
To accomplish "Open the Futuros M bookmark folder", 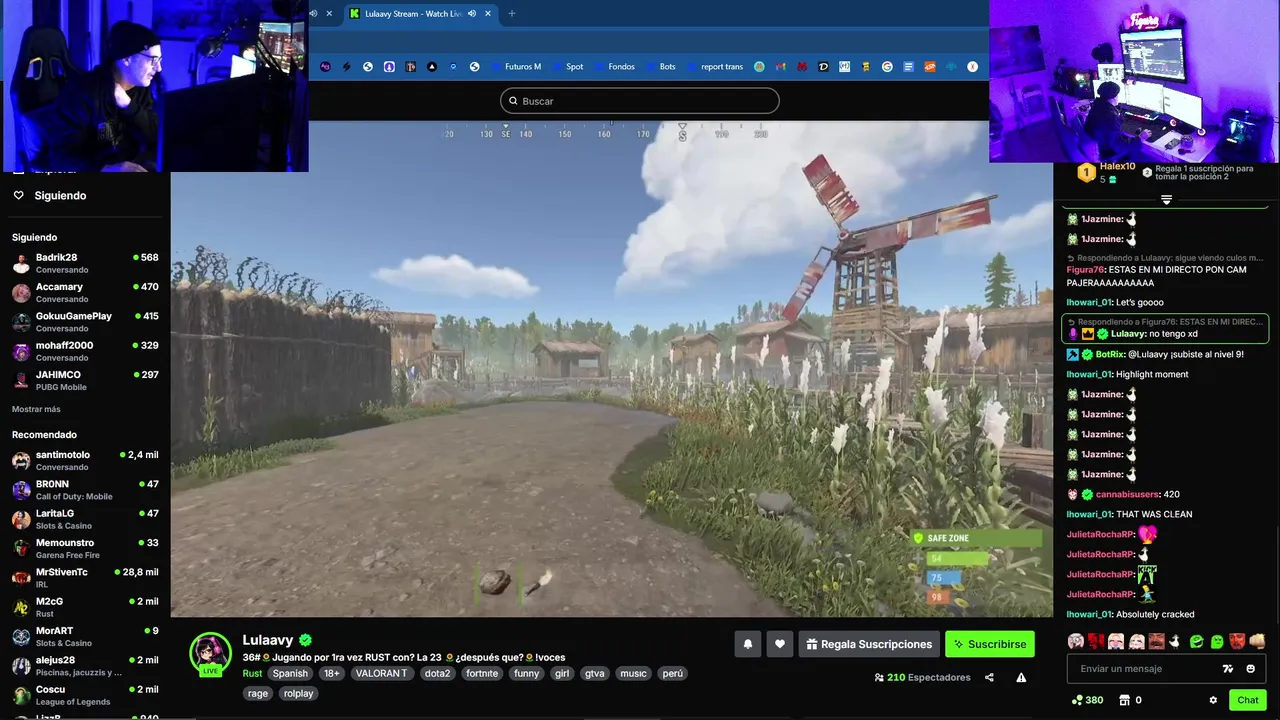I will point(514,67).
